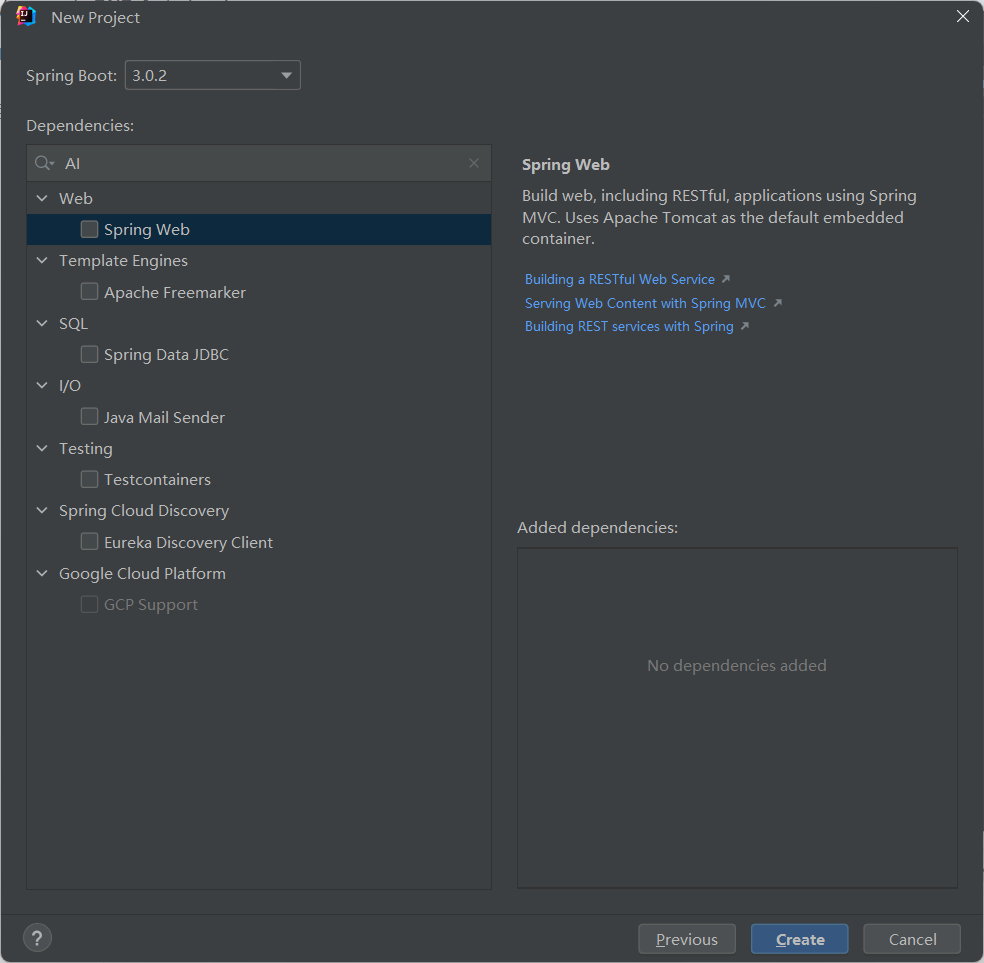The width and height of the screenshot is (984, 963).
Task: Click the Template Engines category label
Action: click(x=123, y=261)
